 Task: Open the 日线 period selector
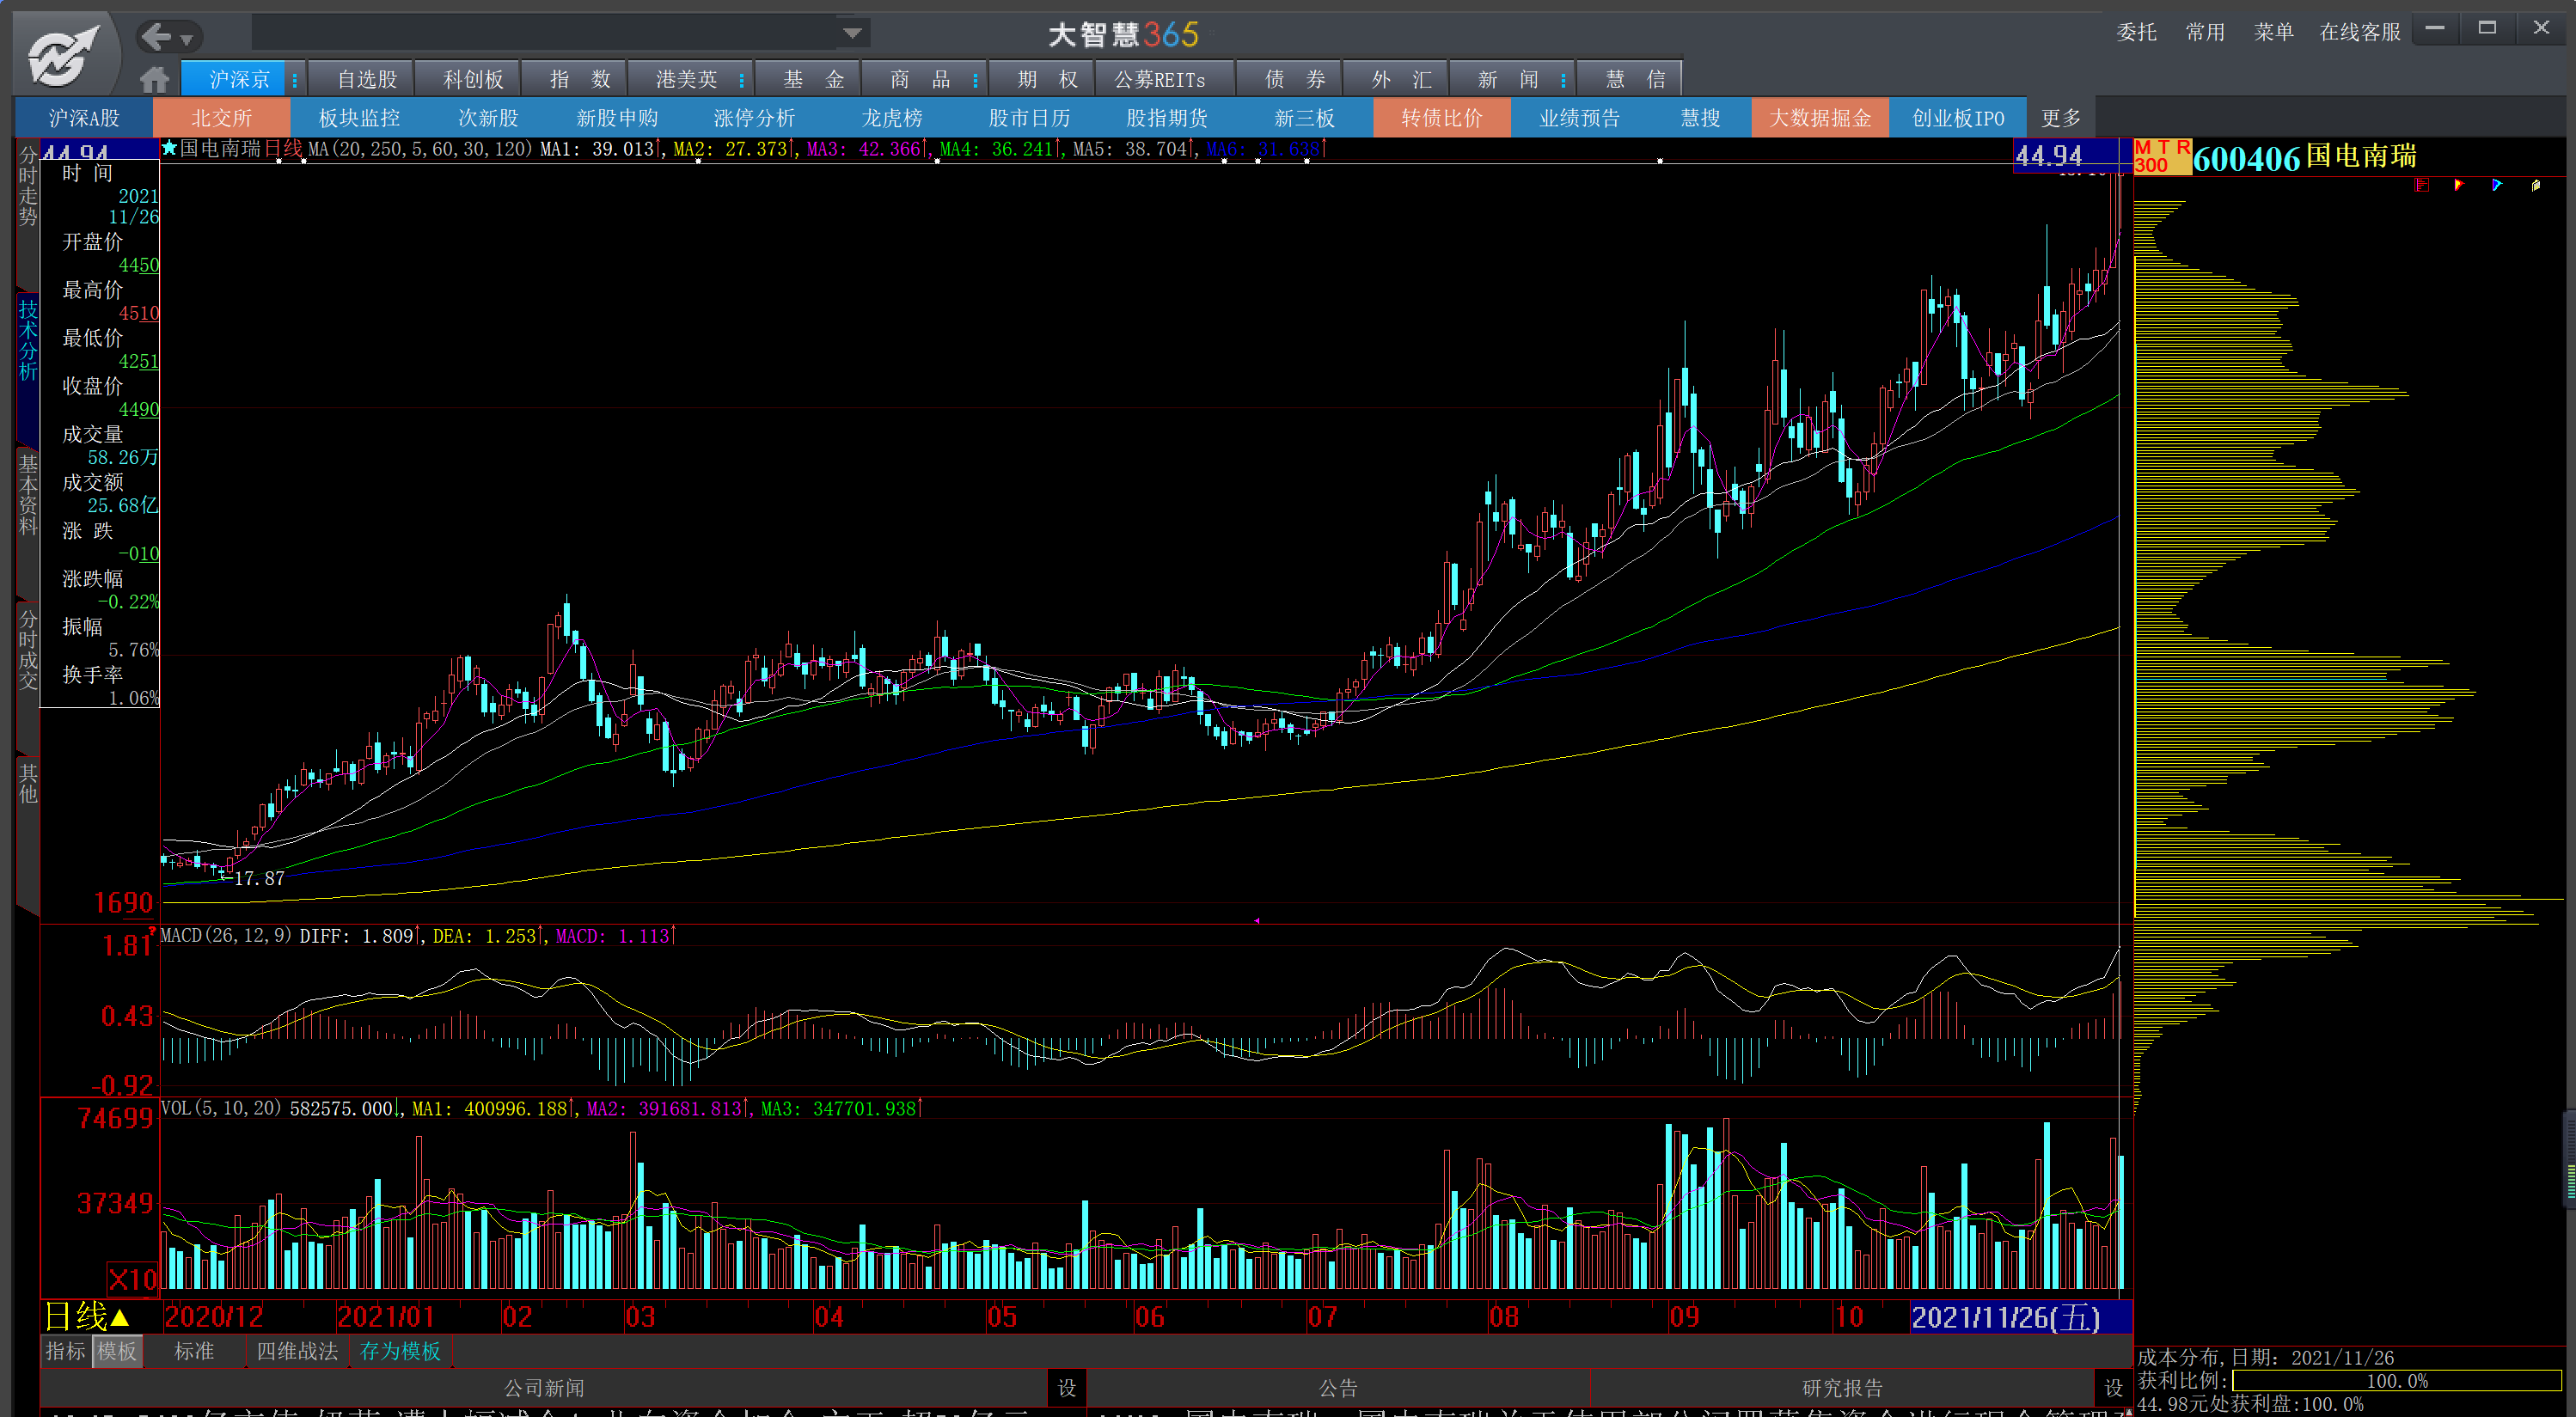point(87,1316)
